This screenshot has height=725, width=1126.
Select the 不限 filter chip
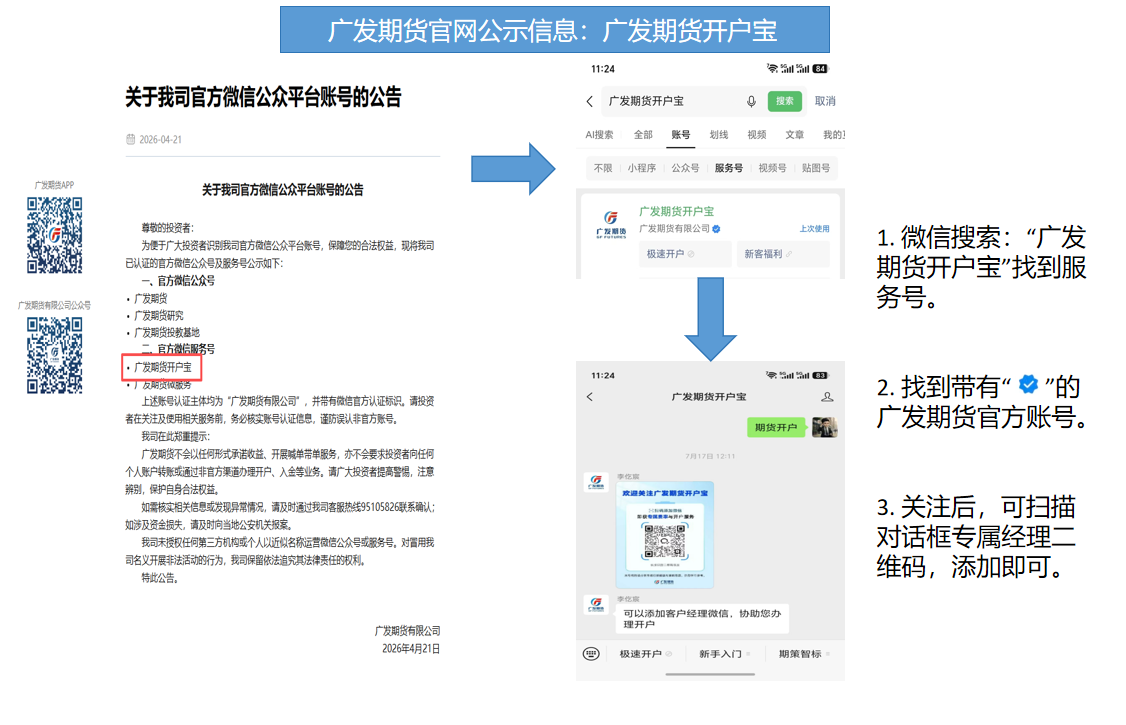click(603, 168)
